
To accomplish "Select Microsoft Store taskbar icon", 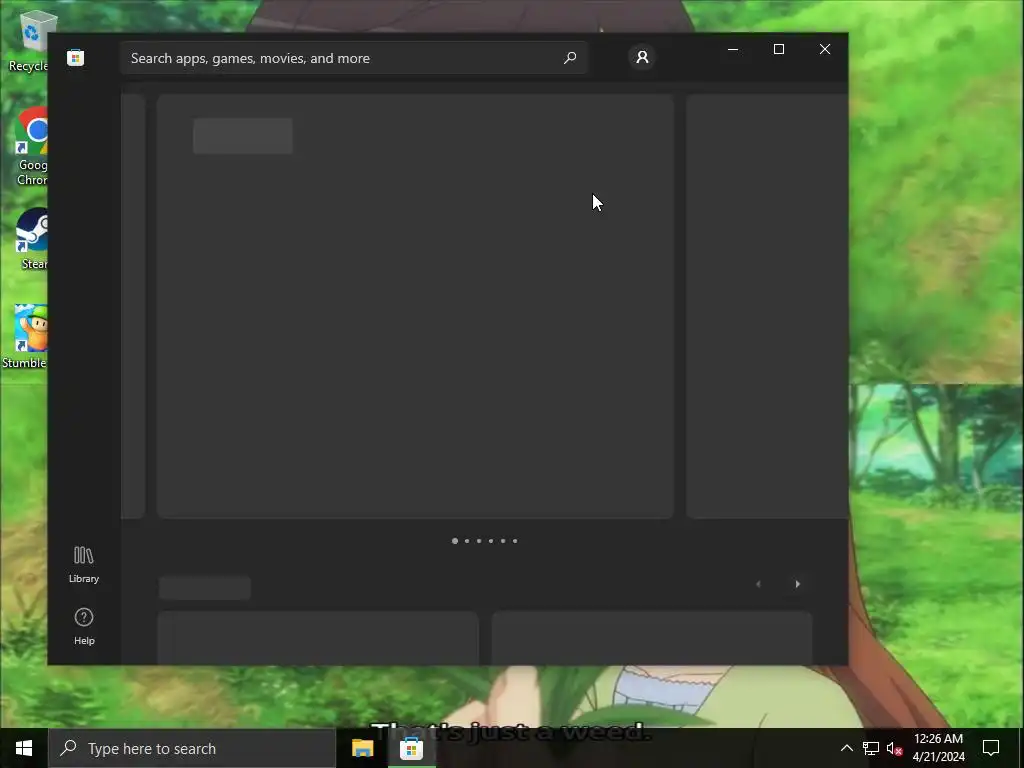I will pos(411,748).
